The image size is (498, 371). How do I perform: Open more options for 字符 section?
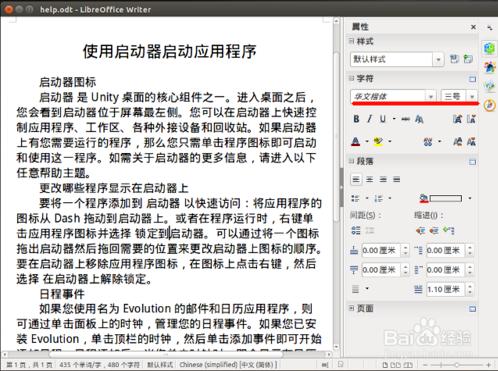(472, 79)
